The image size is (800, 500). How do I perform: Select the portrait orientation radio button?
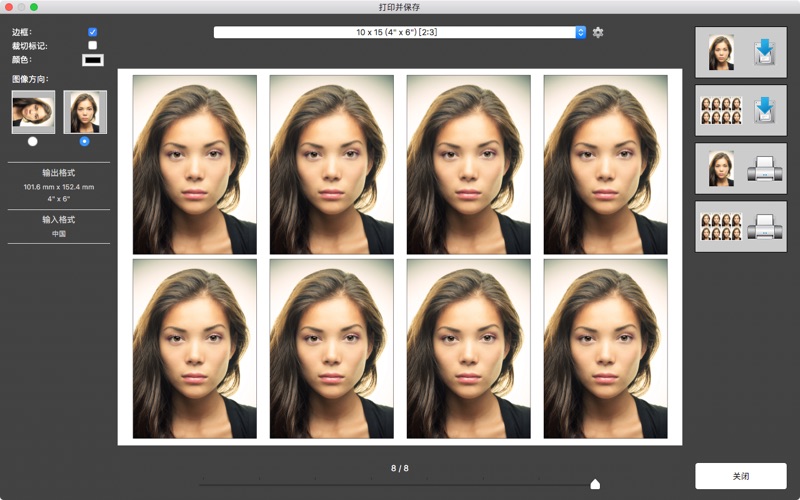[84, 141]
